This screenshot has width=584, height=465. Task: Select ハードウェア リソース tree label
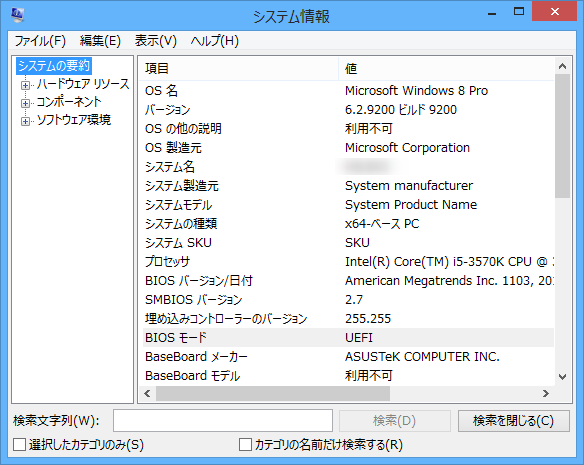[x=83, y=84]
